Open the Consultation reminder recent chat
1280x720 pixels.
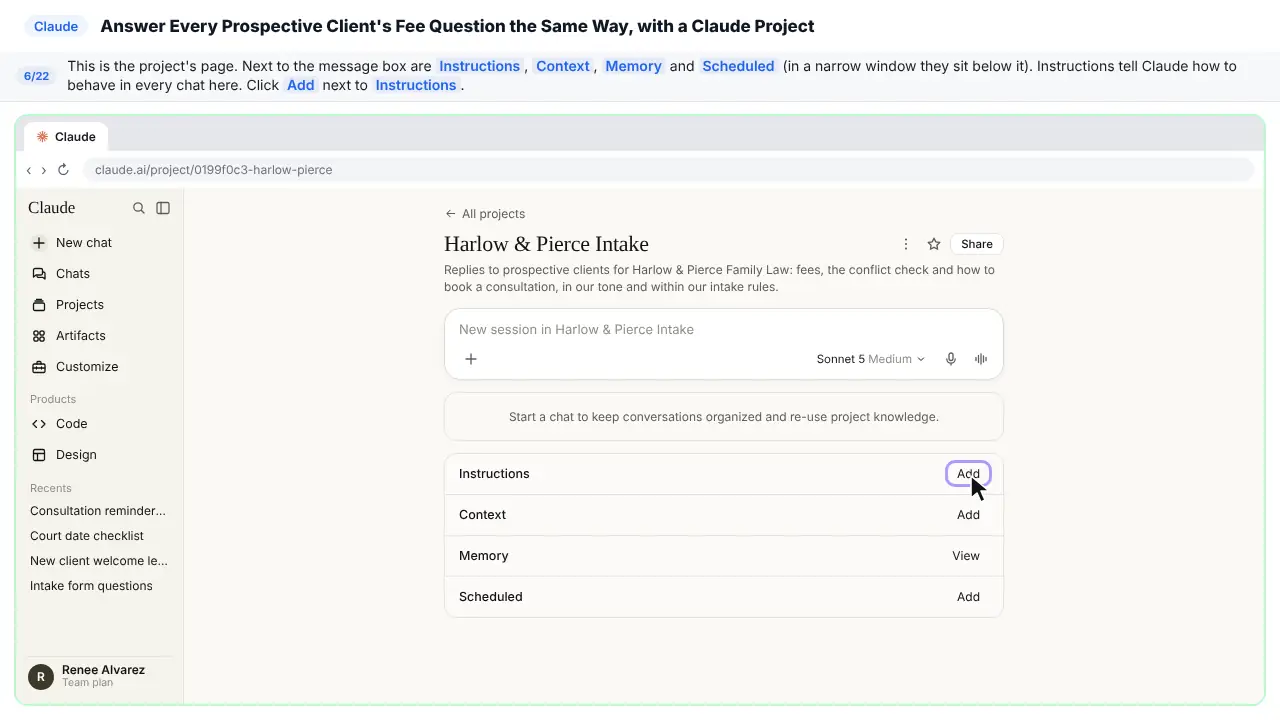tap(100, 511)
